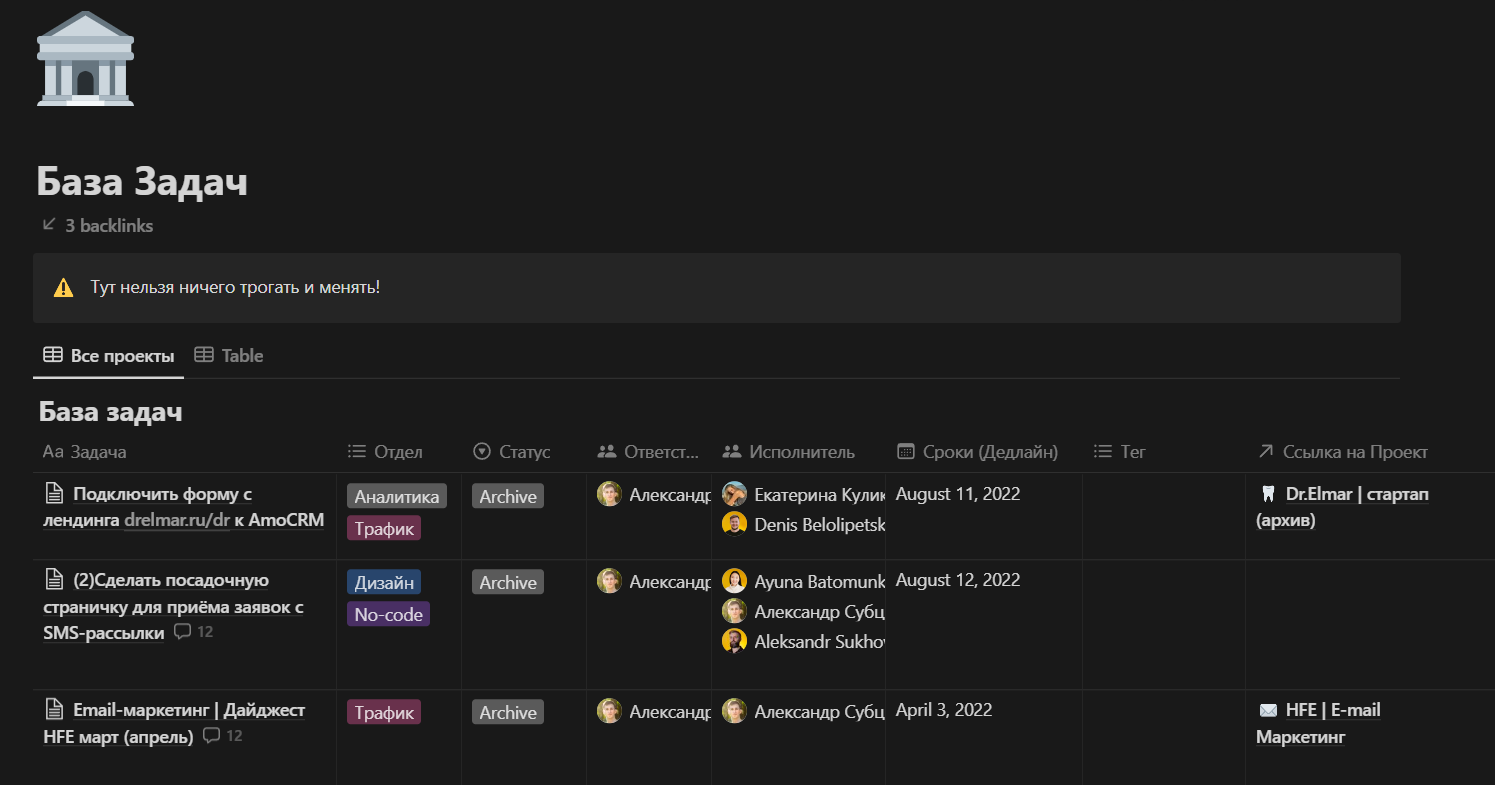Open the Отдел column header menu
The height and width of the screenshot is (785, 1495).
click(385, 452)
